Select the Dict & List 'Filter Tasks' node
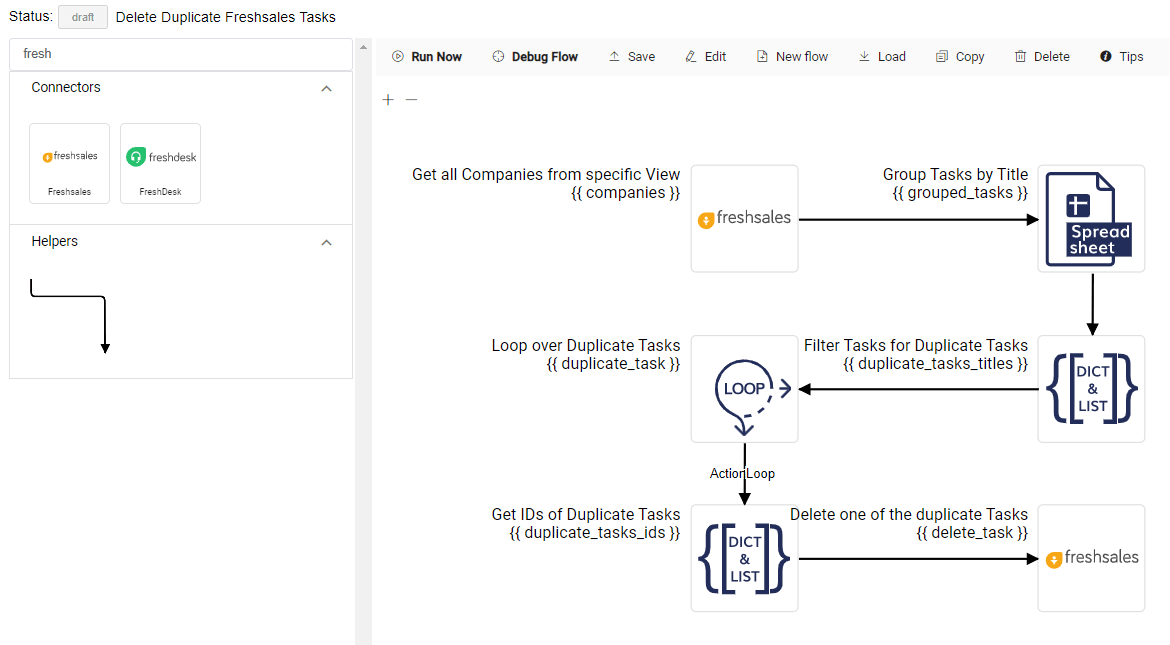This screenshot has width=1170, height=645. coord(1091,389)
